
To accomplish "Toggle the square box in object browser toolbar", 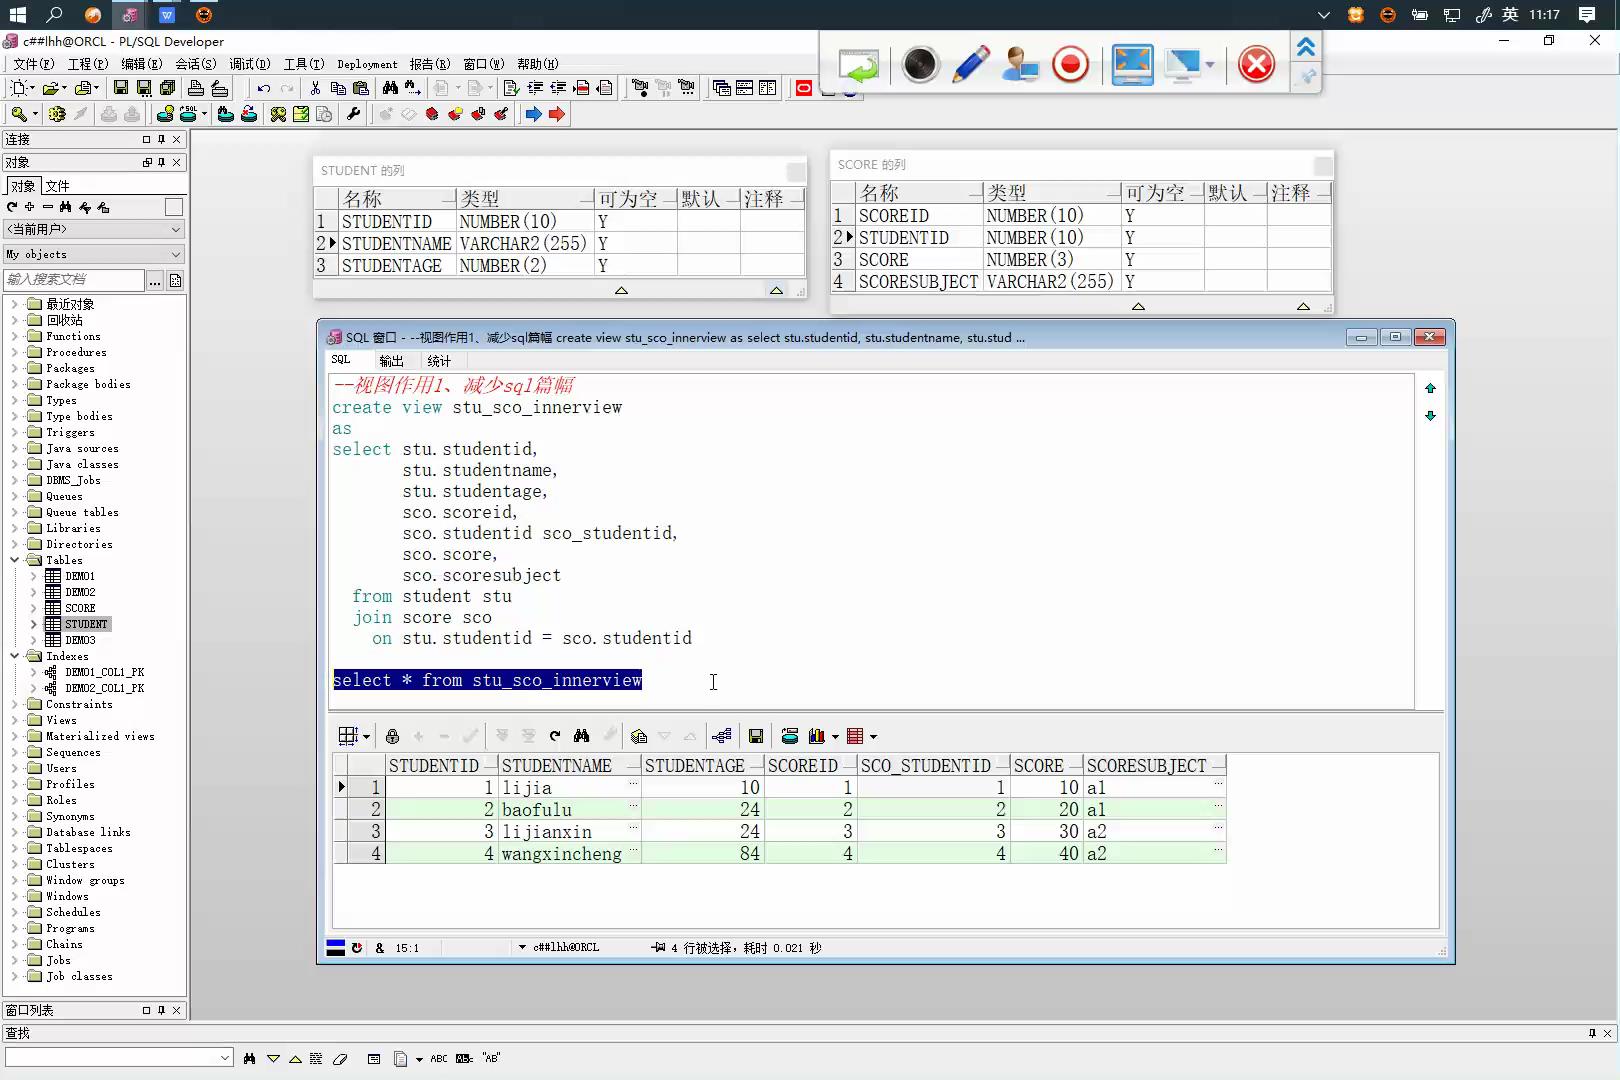I will click(x=174, y=207).
